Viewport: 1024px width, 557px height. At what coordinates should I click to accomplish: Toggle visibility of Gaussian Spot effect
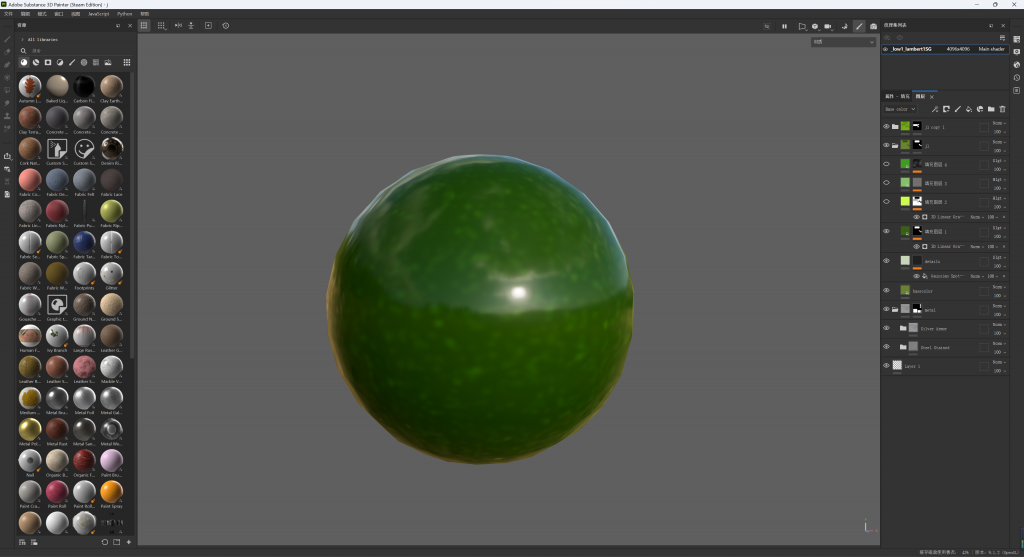[916, 276]
